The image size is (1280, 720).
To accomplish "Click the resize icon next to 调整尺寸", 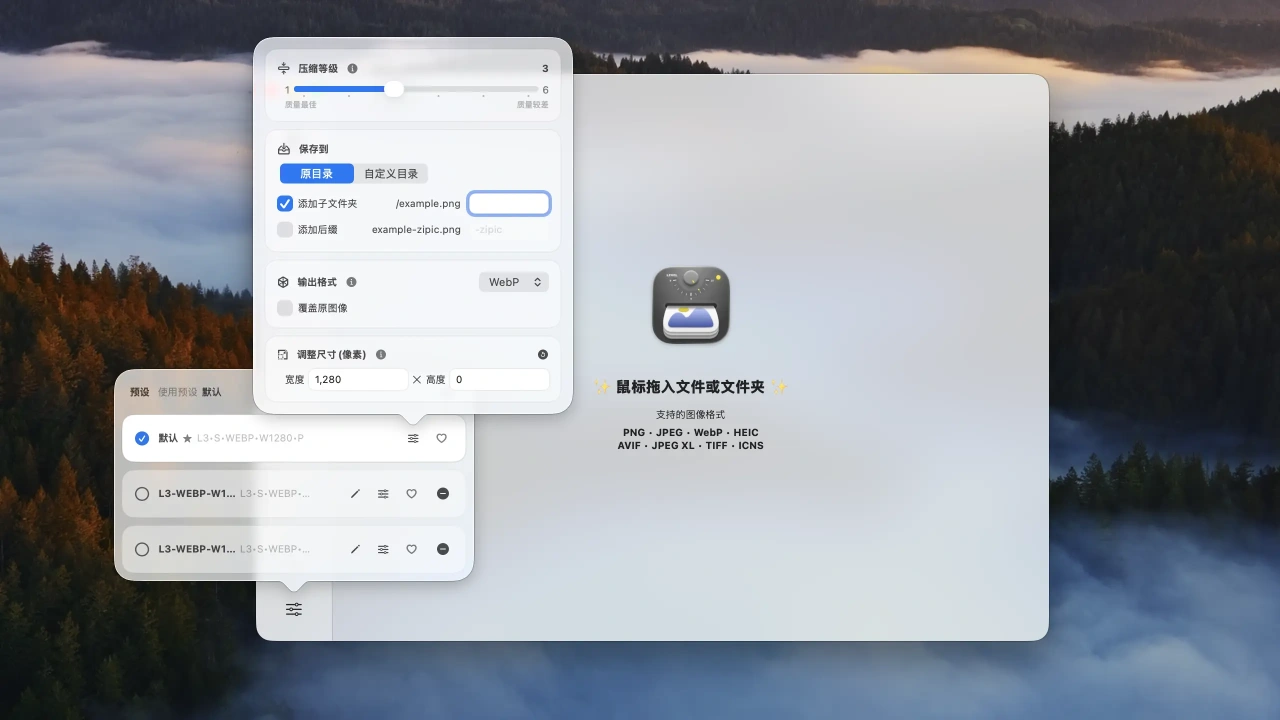I will coord(284,353).
